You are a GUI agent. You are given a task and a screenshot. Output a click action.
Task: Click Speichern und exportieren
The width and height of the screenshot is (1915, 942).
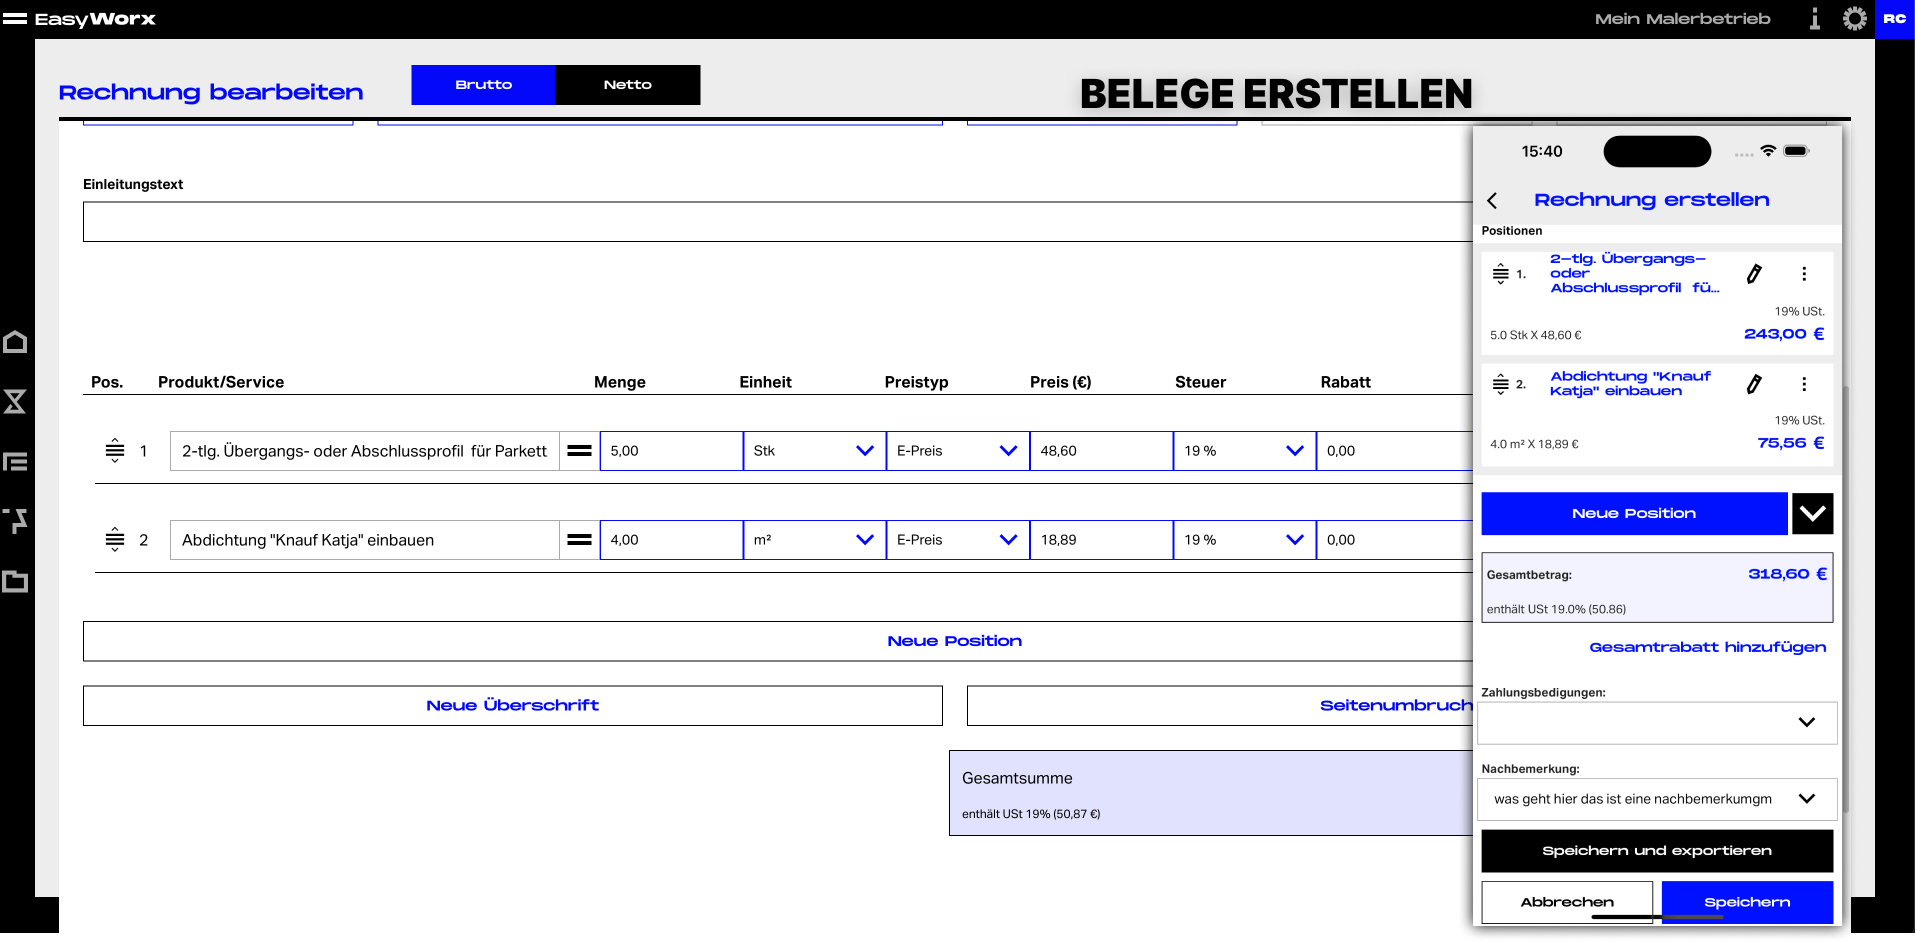tap(1657, 851)
